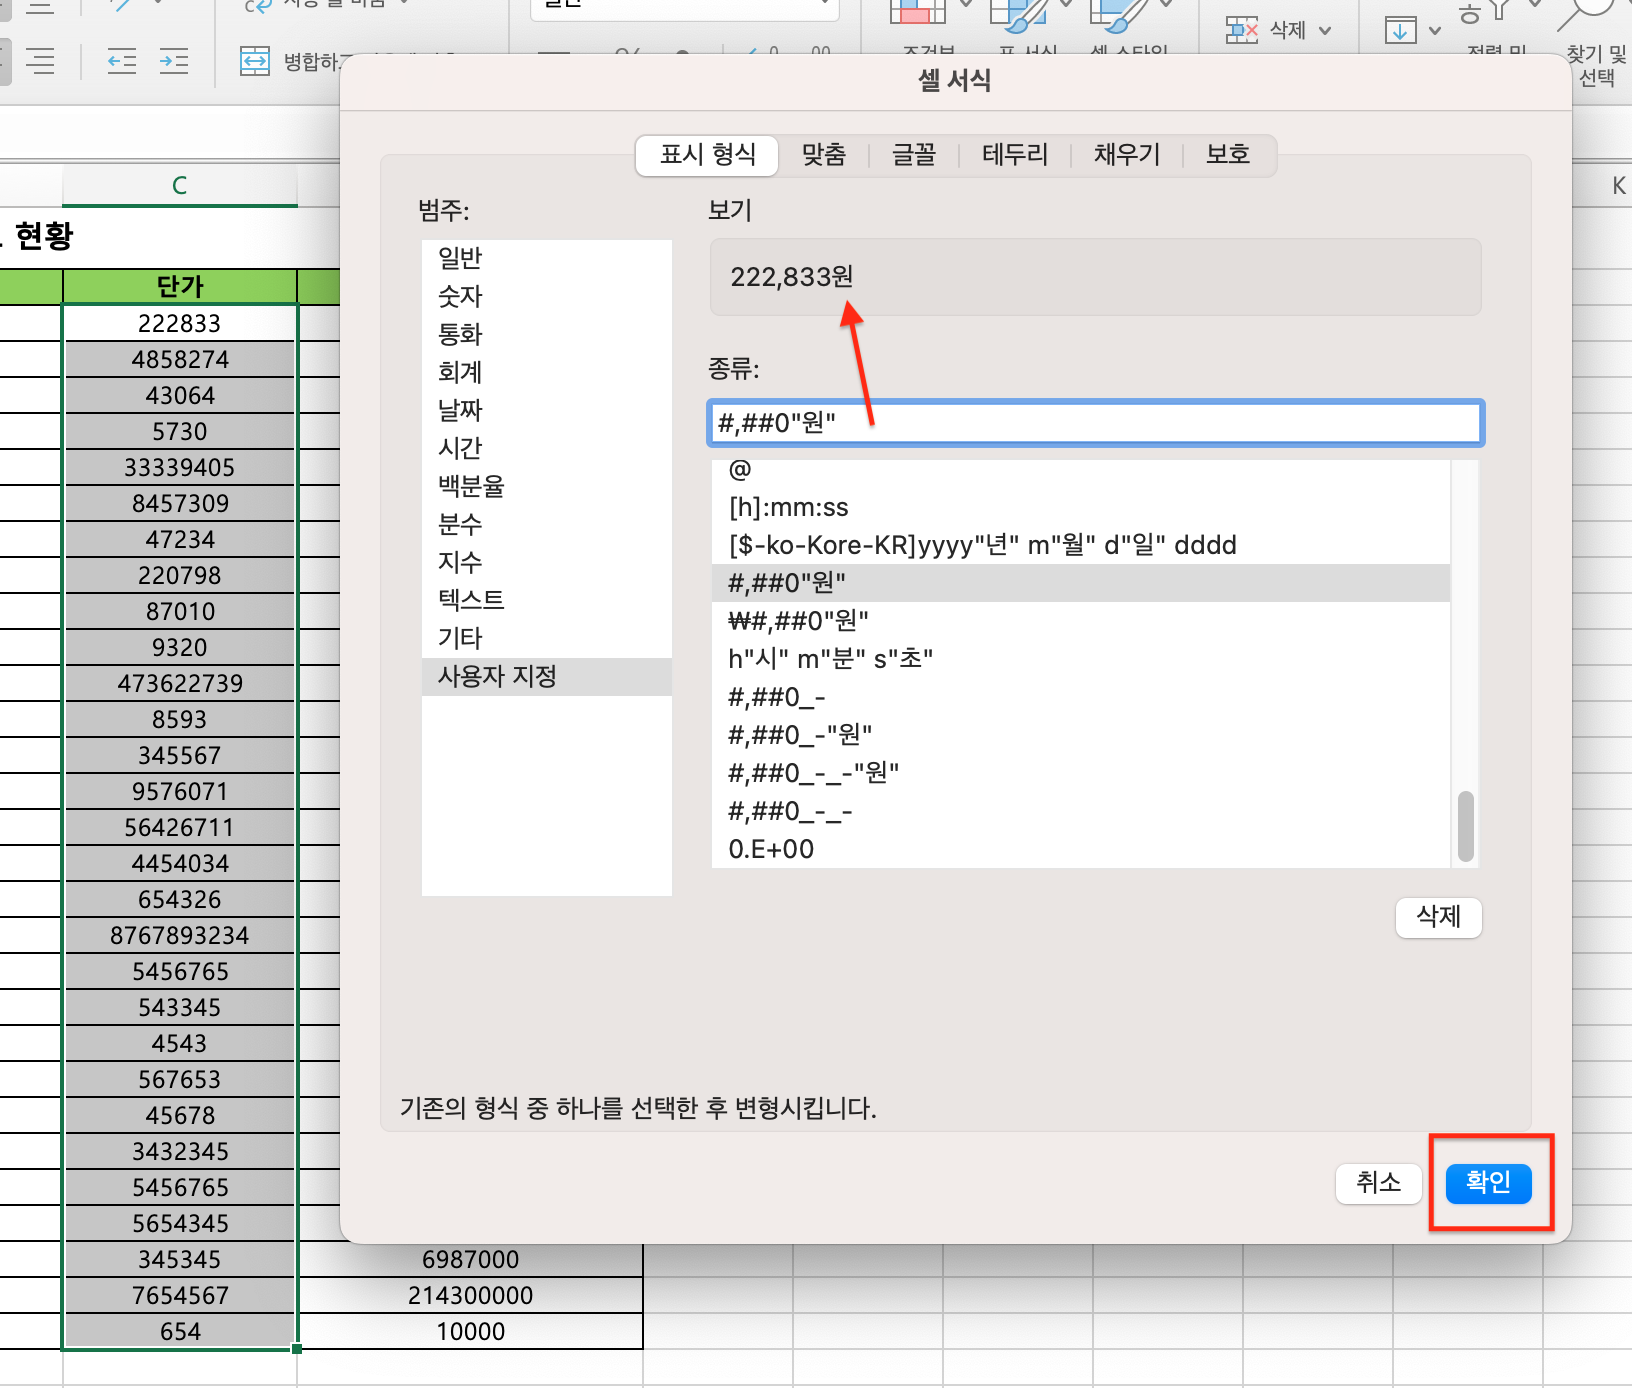Screen dimensions: 1632x1388
Task: Click the 병합하고 merge button label
Action: point(311,62)
